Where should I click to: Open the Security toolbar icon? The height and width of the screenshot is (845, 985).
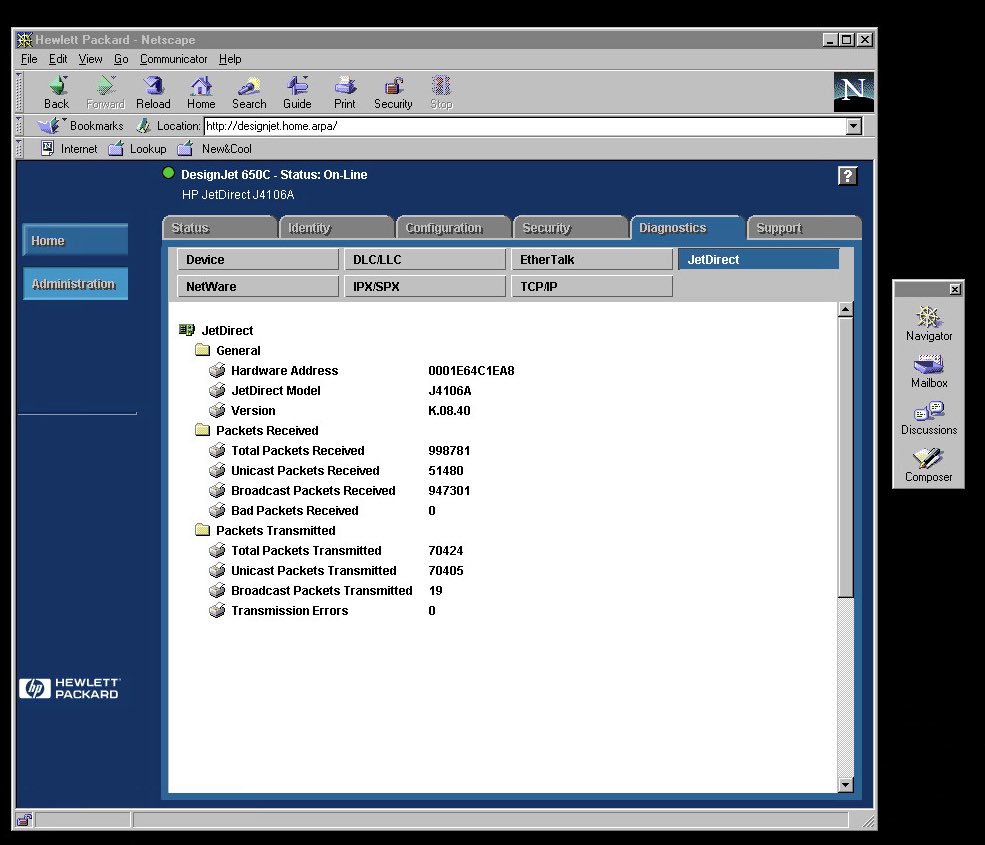pos(393,92)
